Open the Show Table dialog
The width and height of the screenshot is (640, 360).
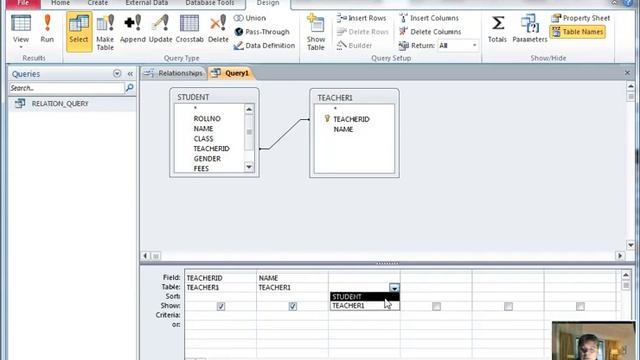point(316,32)
